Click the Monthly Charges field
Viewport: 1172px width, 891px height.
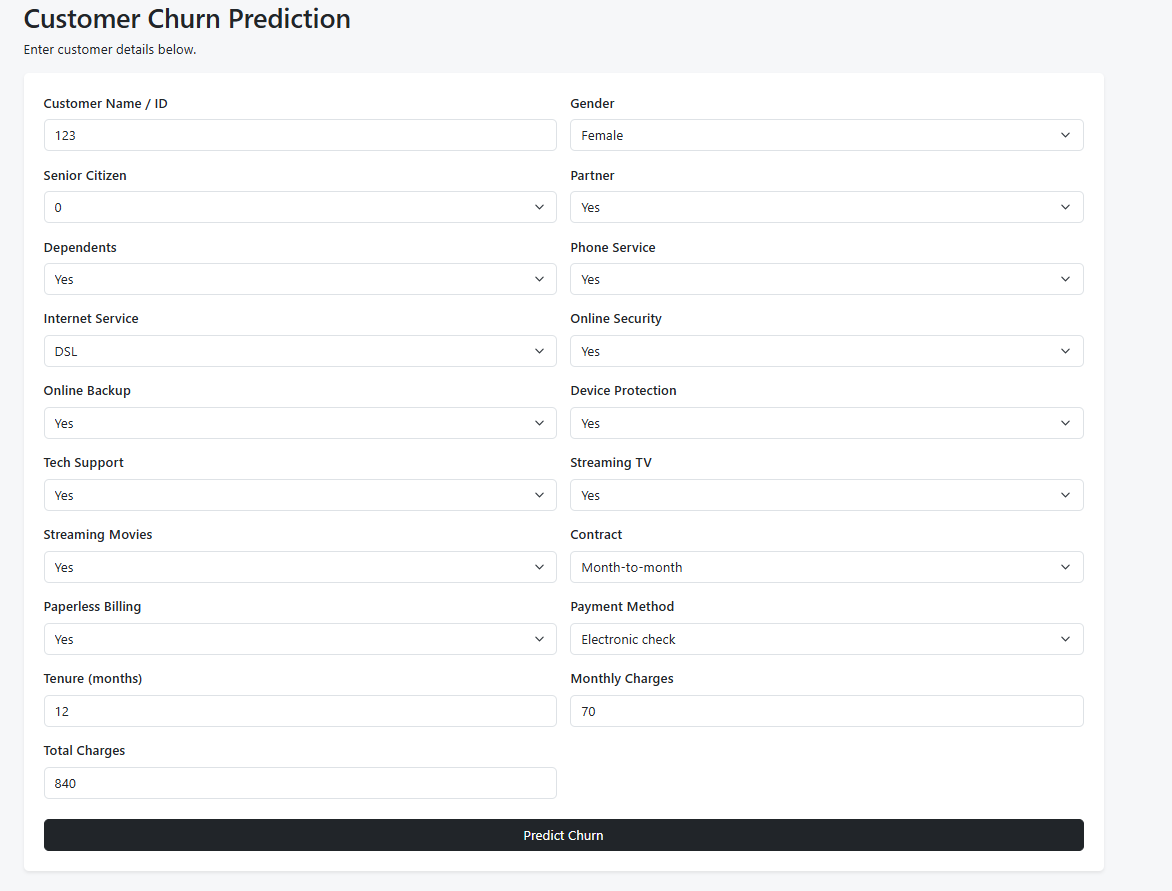point(826,711)
